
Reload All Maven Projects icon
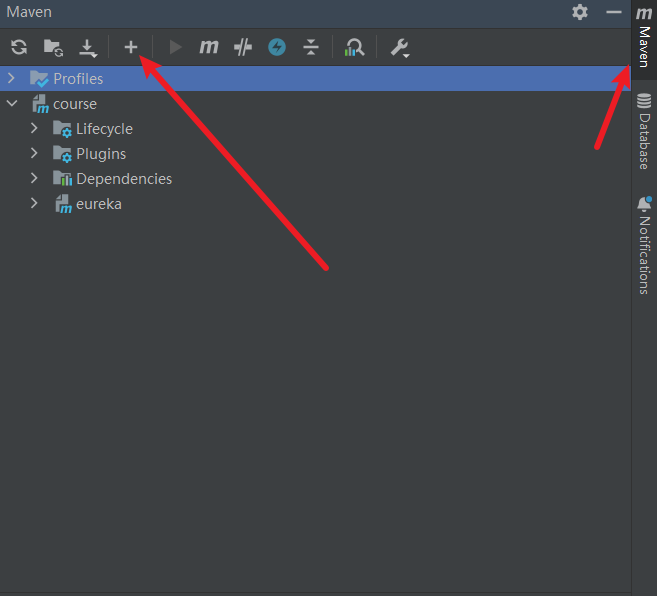pyautogui.click(x=19, y=47)
